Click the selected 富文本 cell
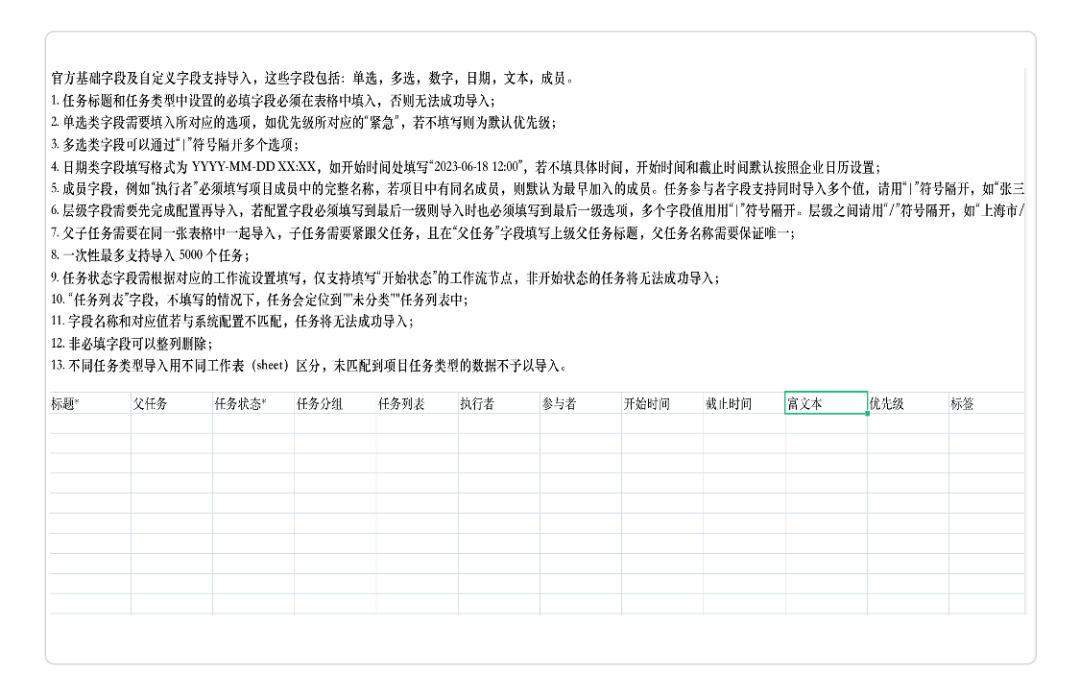The width and height of the screenshot is (1080, 697). (826, 404)
